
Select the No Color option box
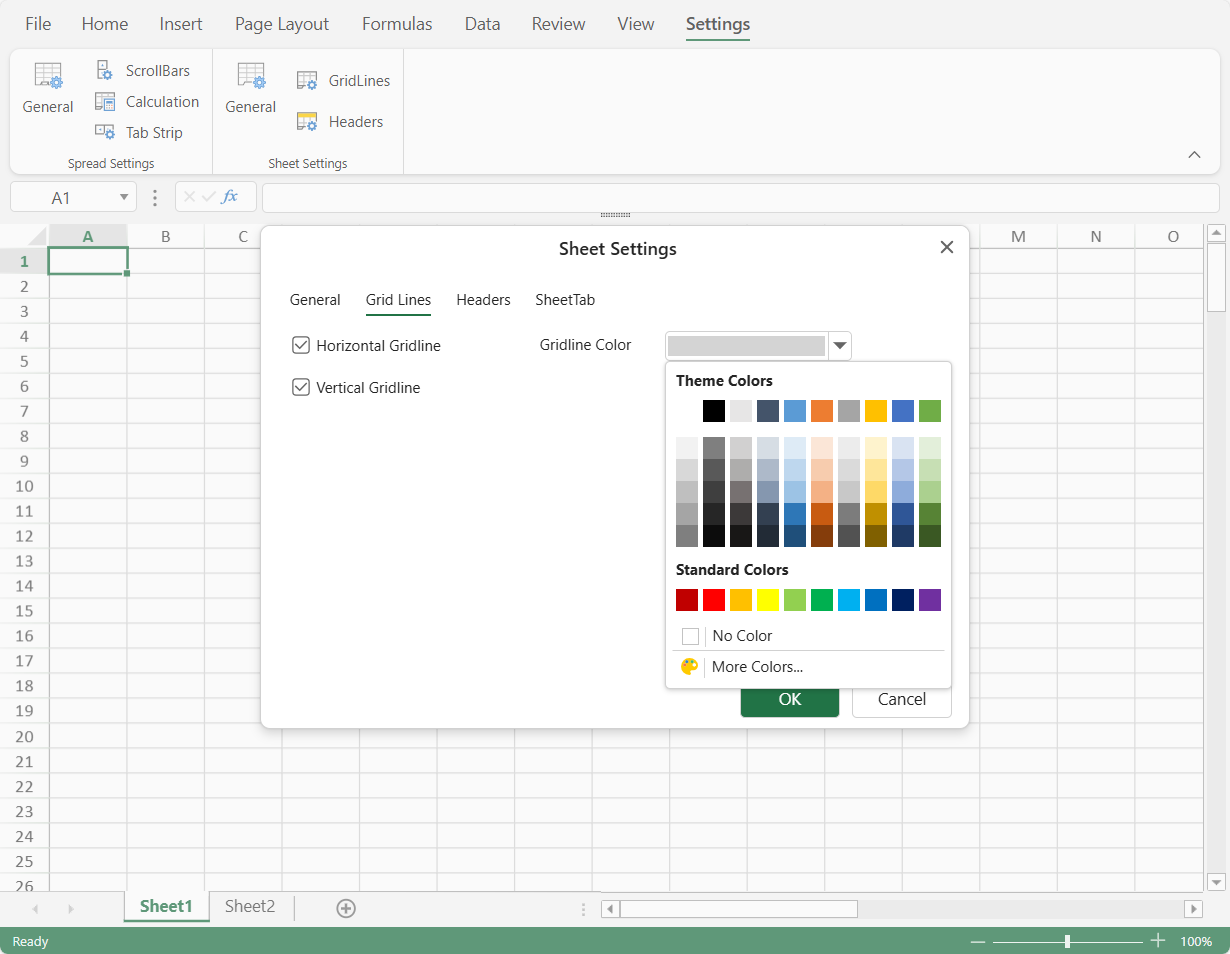coord(690,636)
